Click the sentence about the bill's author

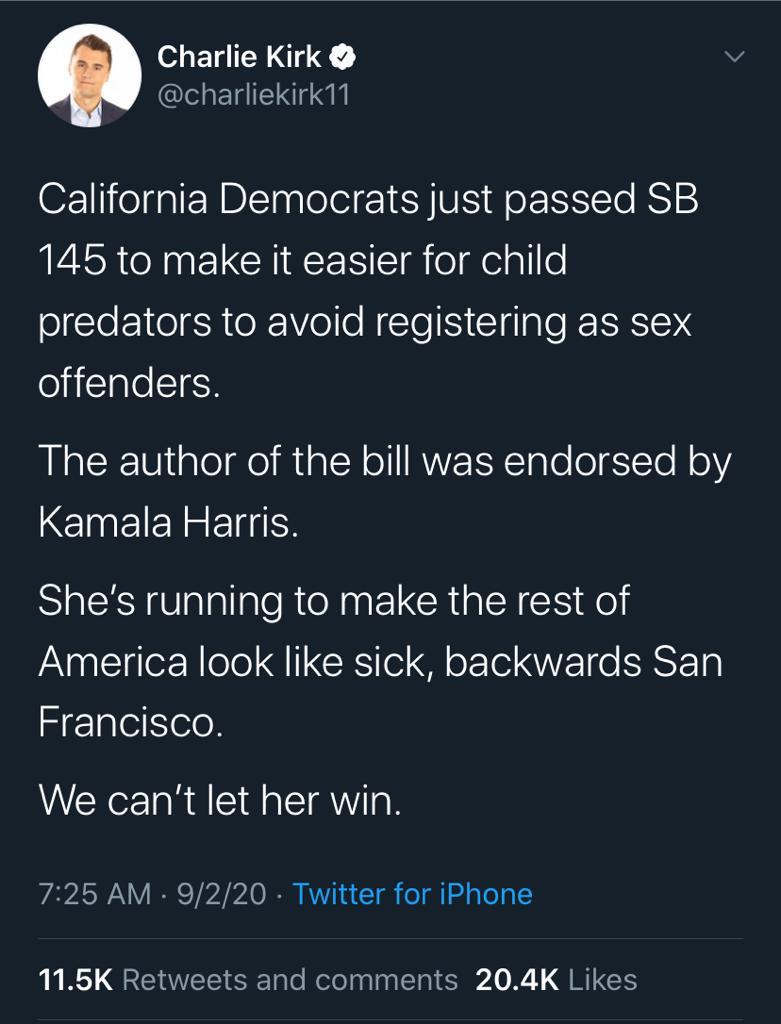[x=385, y=492]
